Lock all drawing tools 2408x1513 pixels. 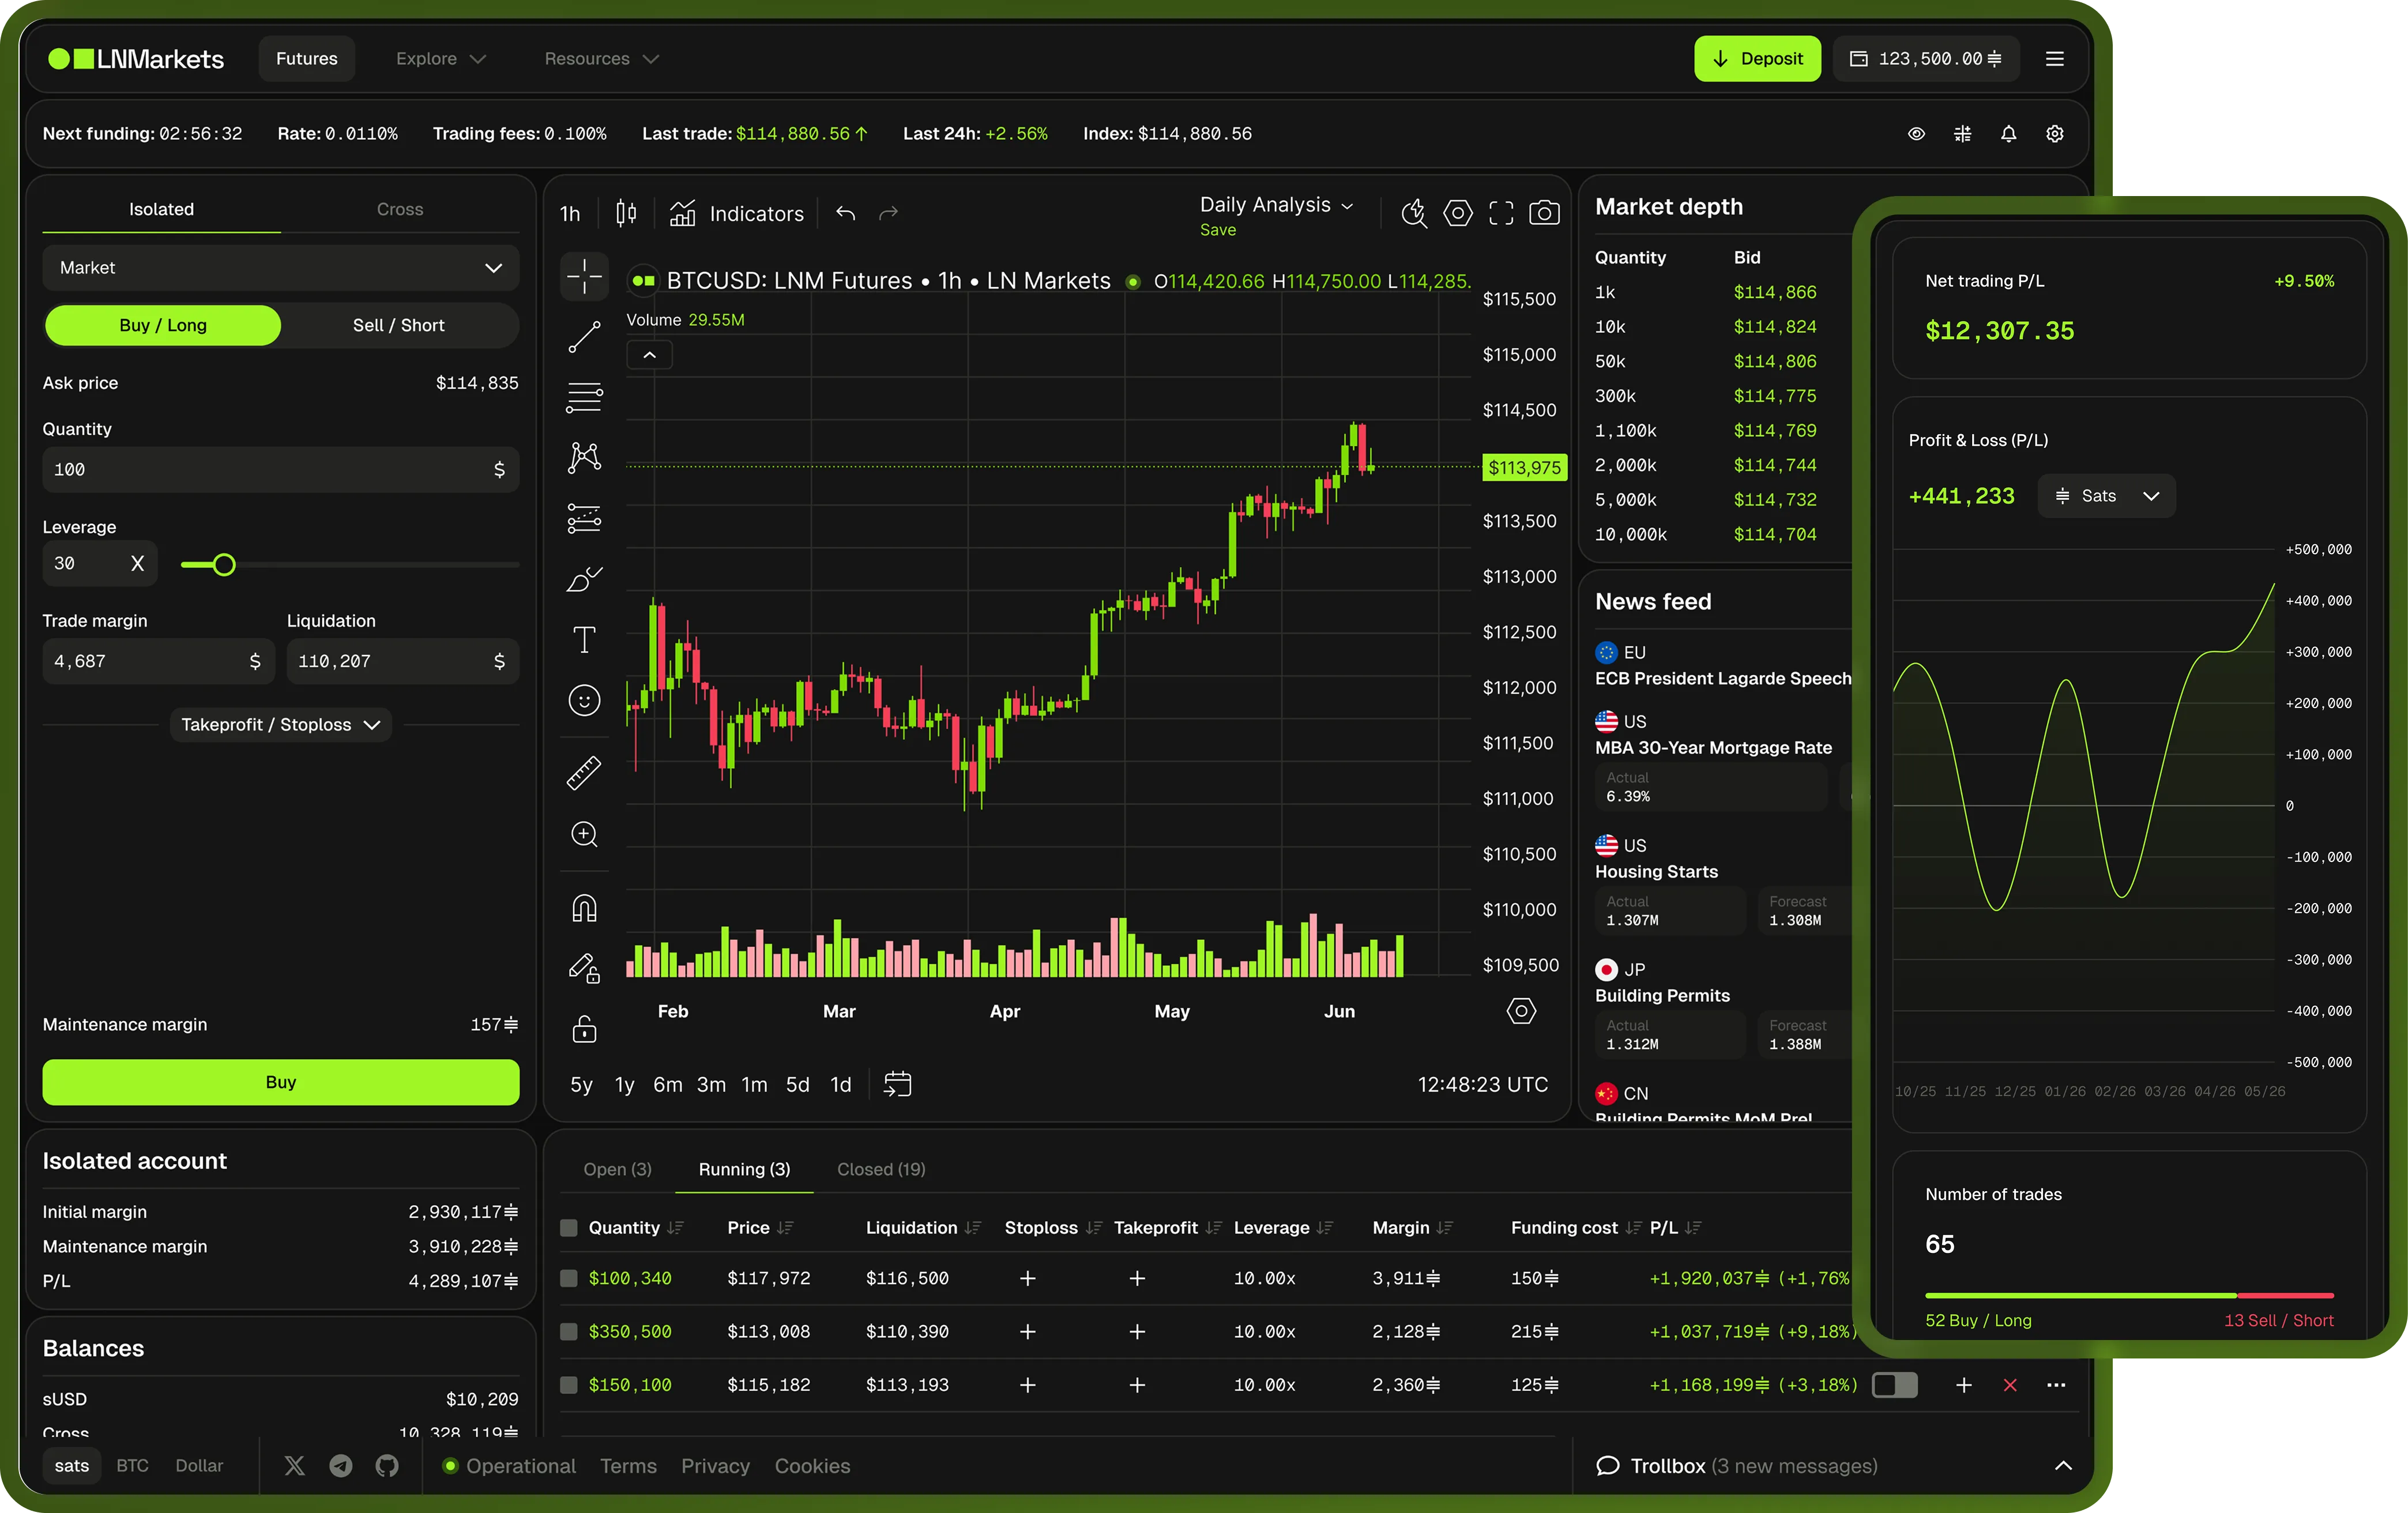pyautogui.click(x=584, y=1029)
